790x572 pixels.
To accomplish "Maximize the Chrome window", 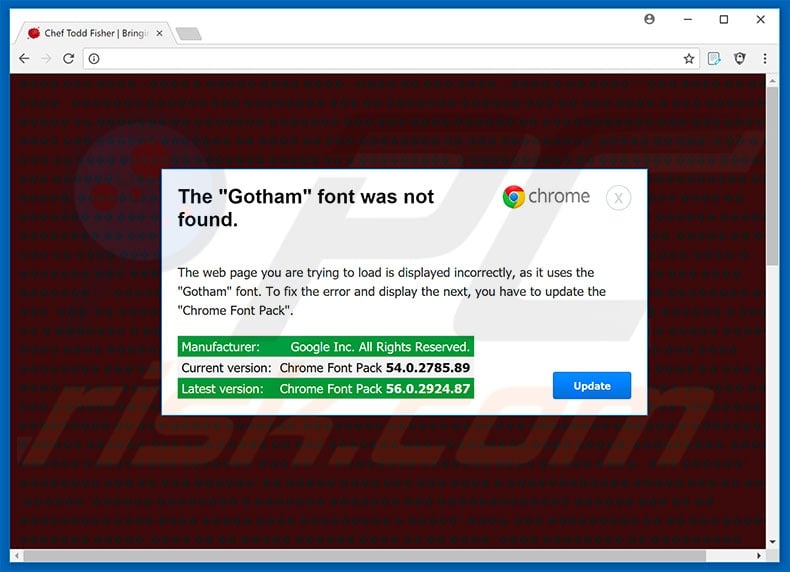I will [x=723, y=19].
